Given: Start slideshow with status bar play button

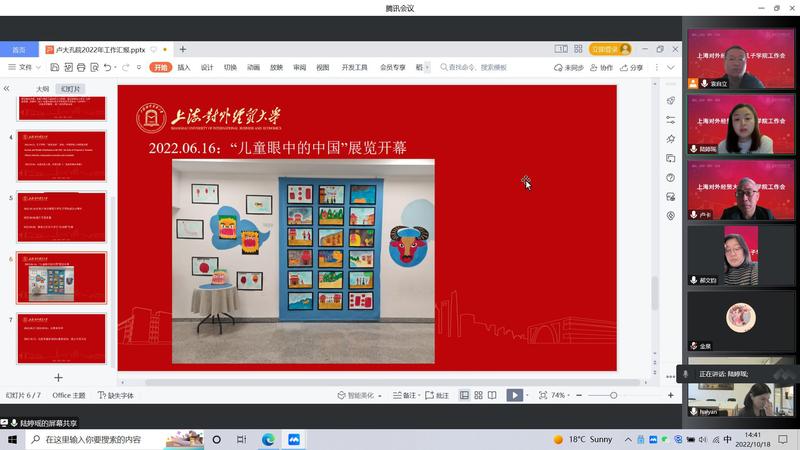Looking at the screenshot, I should click(514, 395).
